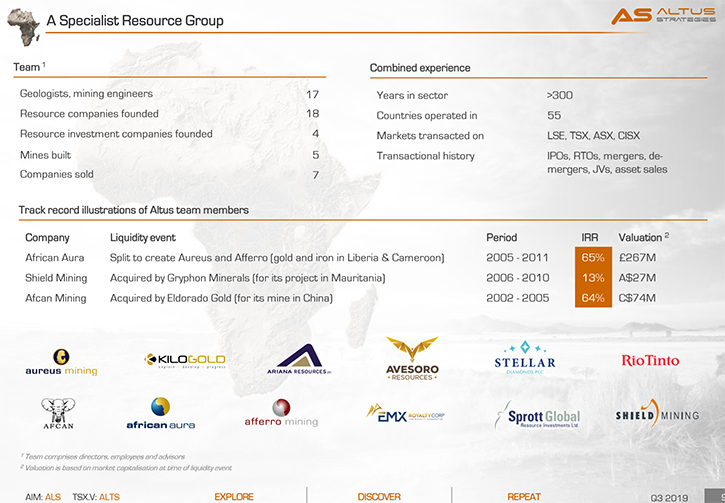Click the Africa map icon beside title

(x=24, y=27)
